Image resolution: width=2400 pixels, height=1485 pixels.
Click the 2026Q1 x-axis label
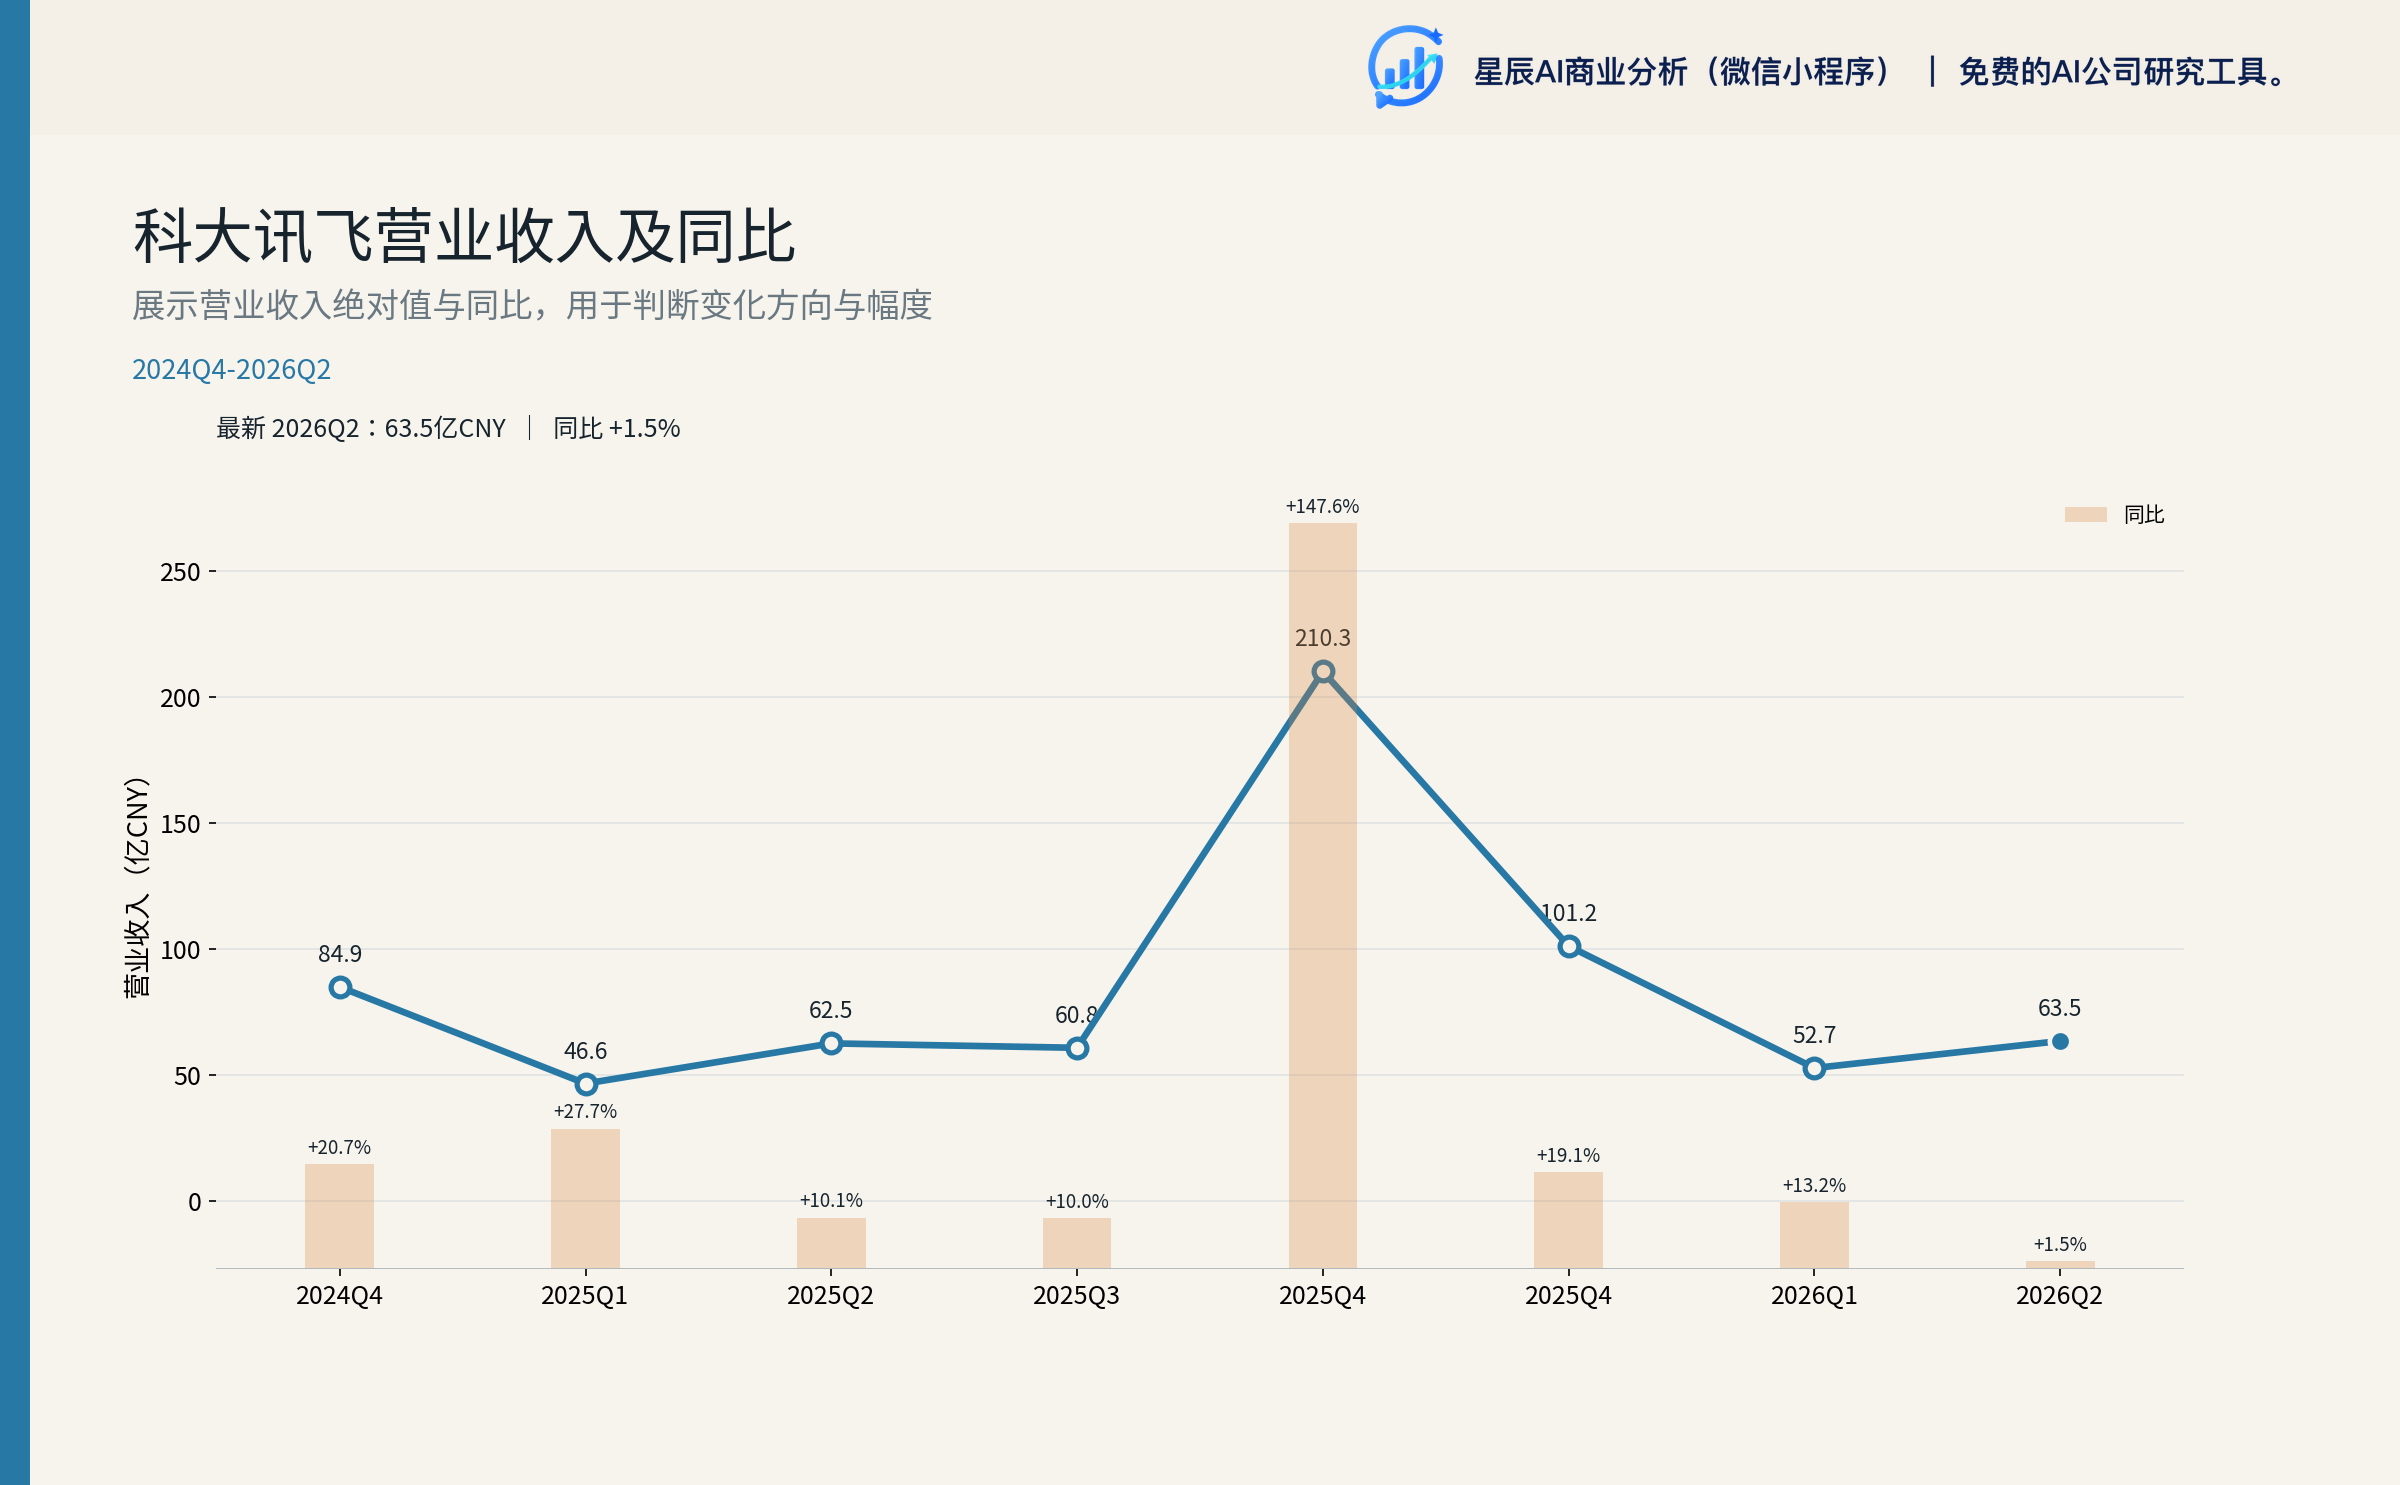tap(1814, 1296)
